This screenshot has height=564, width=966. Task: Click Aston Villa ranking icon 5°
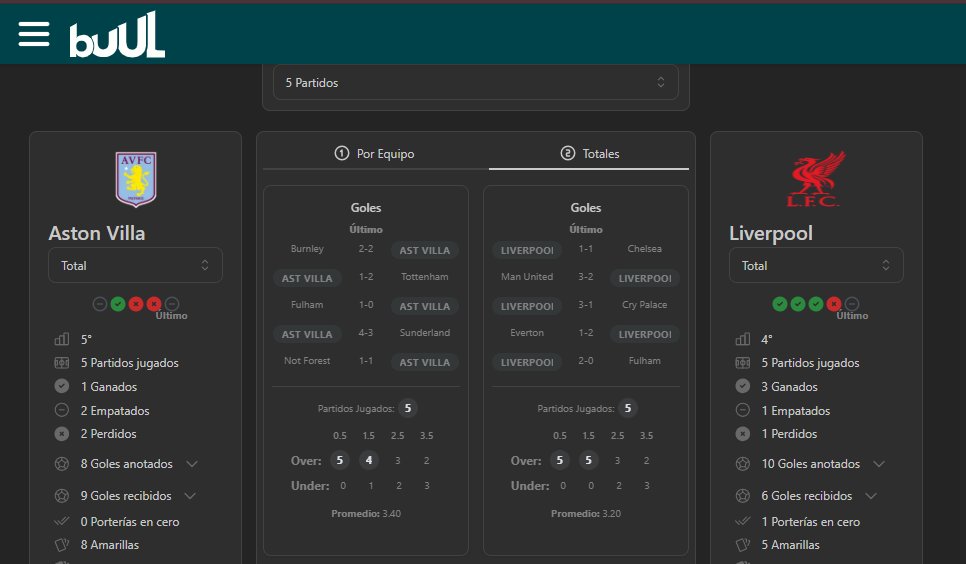tap(62, 339)
